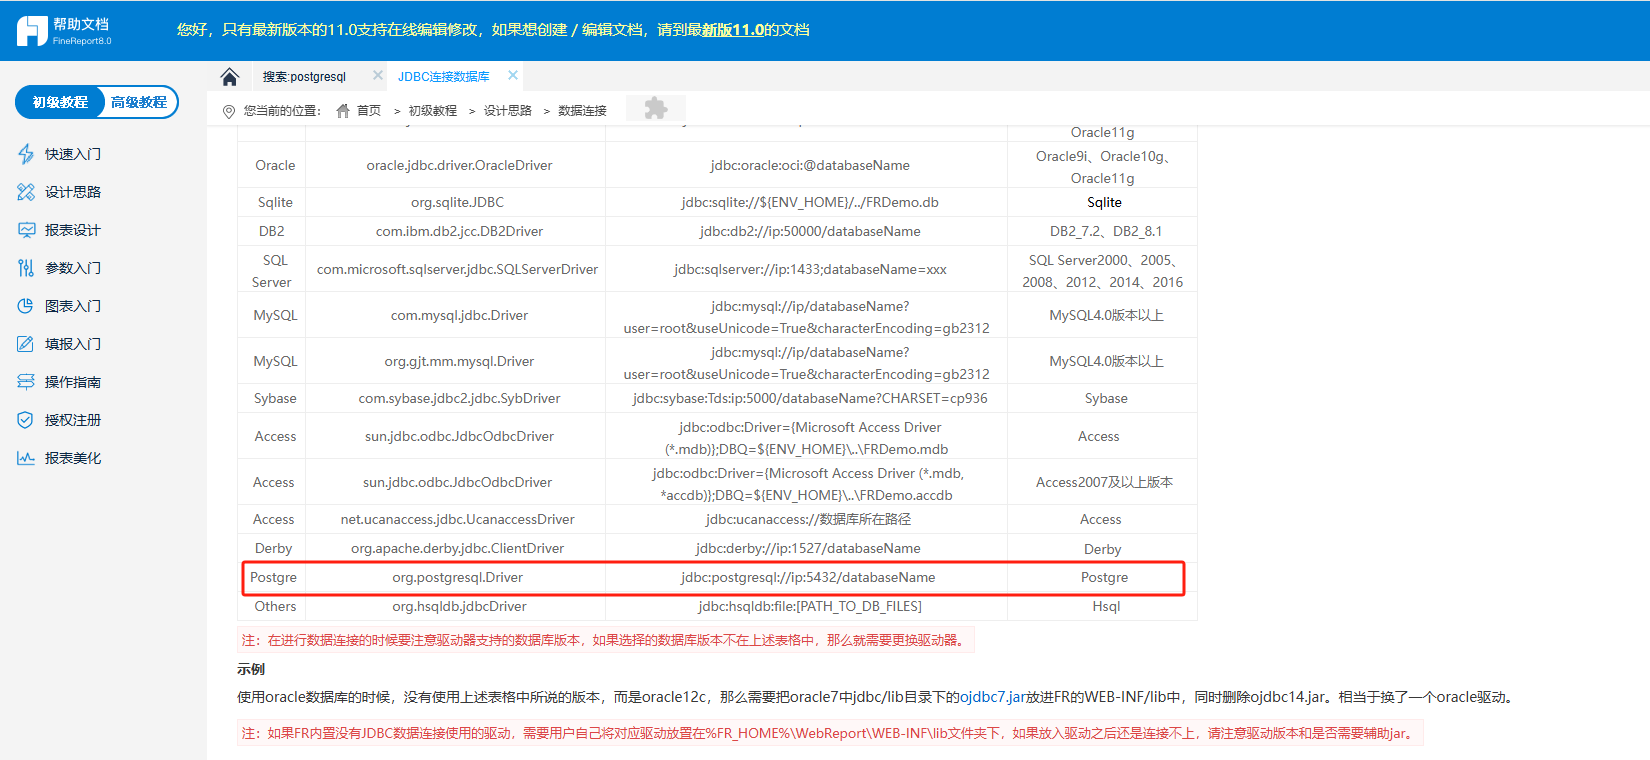
Task: Click the 授权注册 shield icon
Action: pos(26,420)
